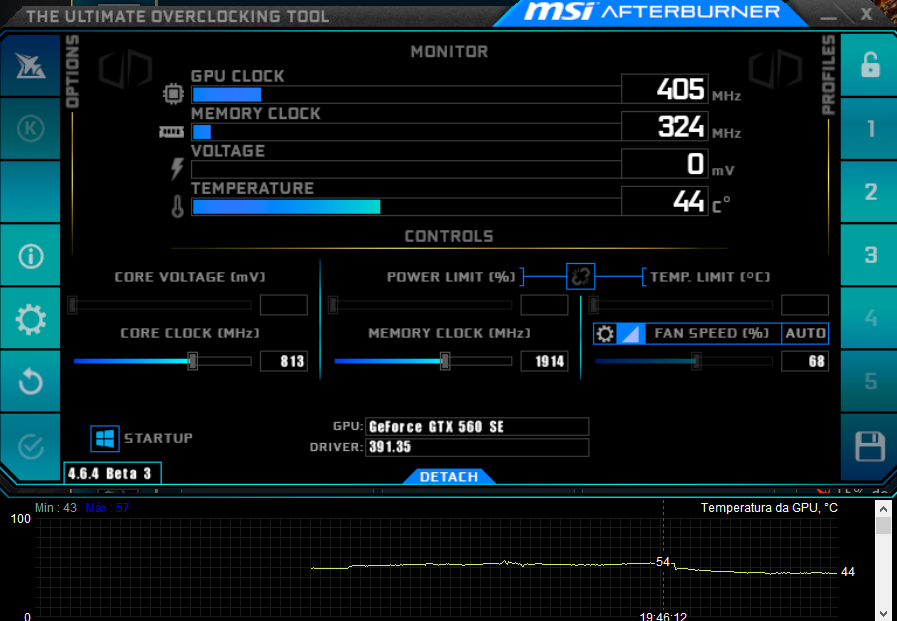Viewport: 897px width, 621px height.
Task: Open the PROFILES vertical label
Action: click(x=828, y=74)
